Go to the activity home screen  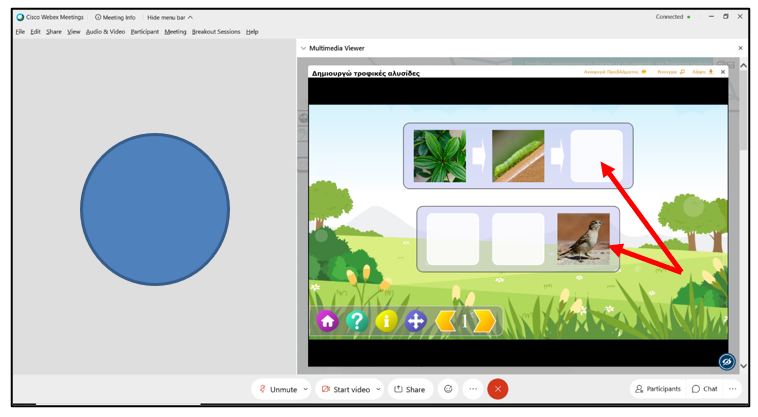[x=327, y=321]
